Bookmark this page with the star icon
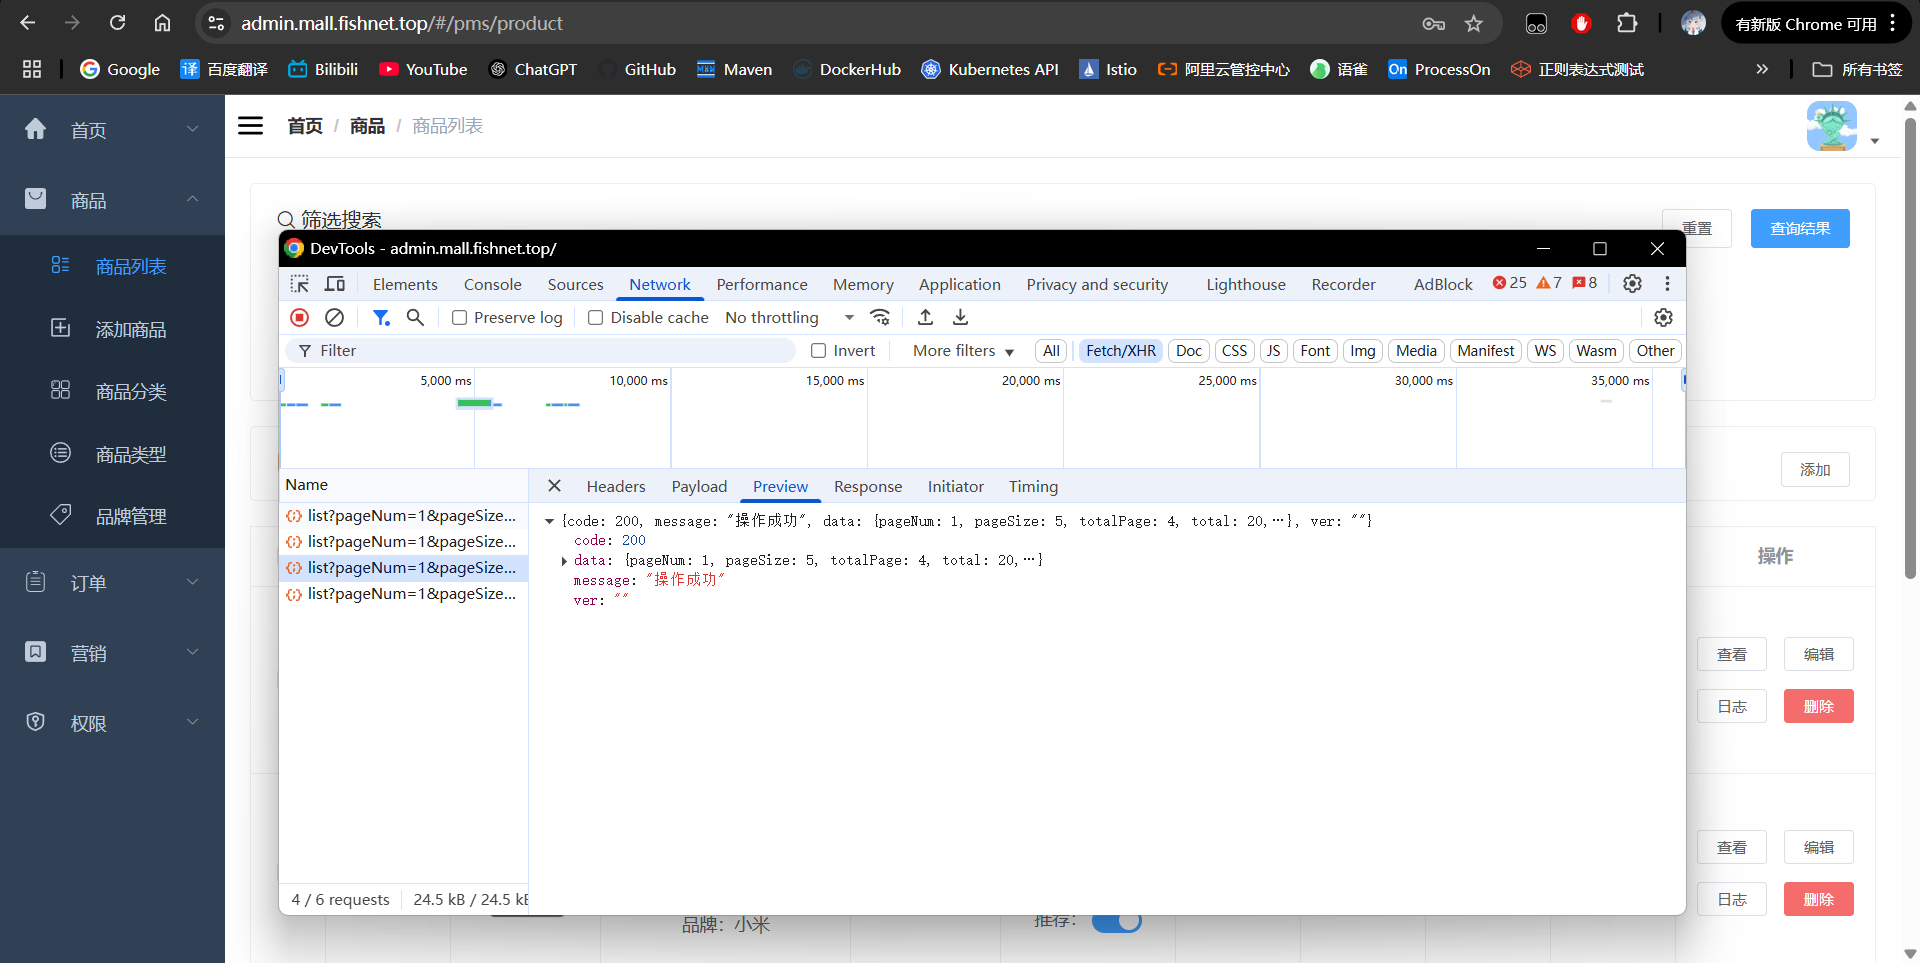The width and height of the screenshot is (1920, 963). pyautogui.click(x=1474, y=23)
